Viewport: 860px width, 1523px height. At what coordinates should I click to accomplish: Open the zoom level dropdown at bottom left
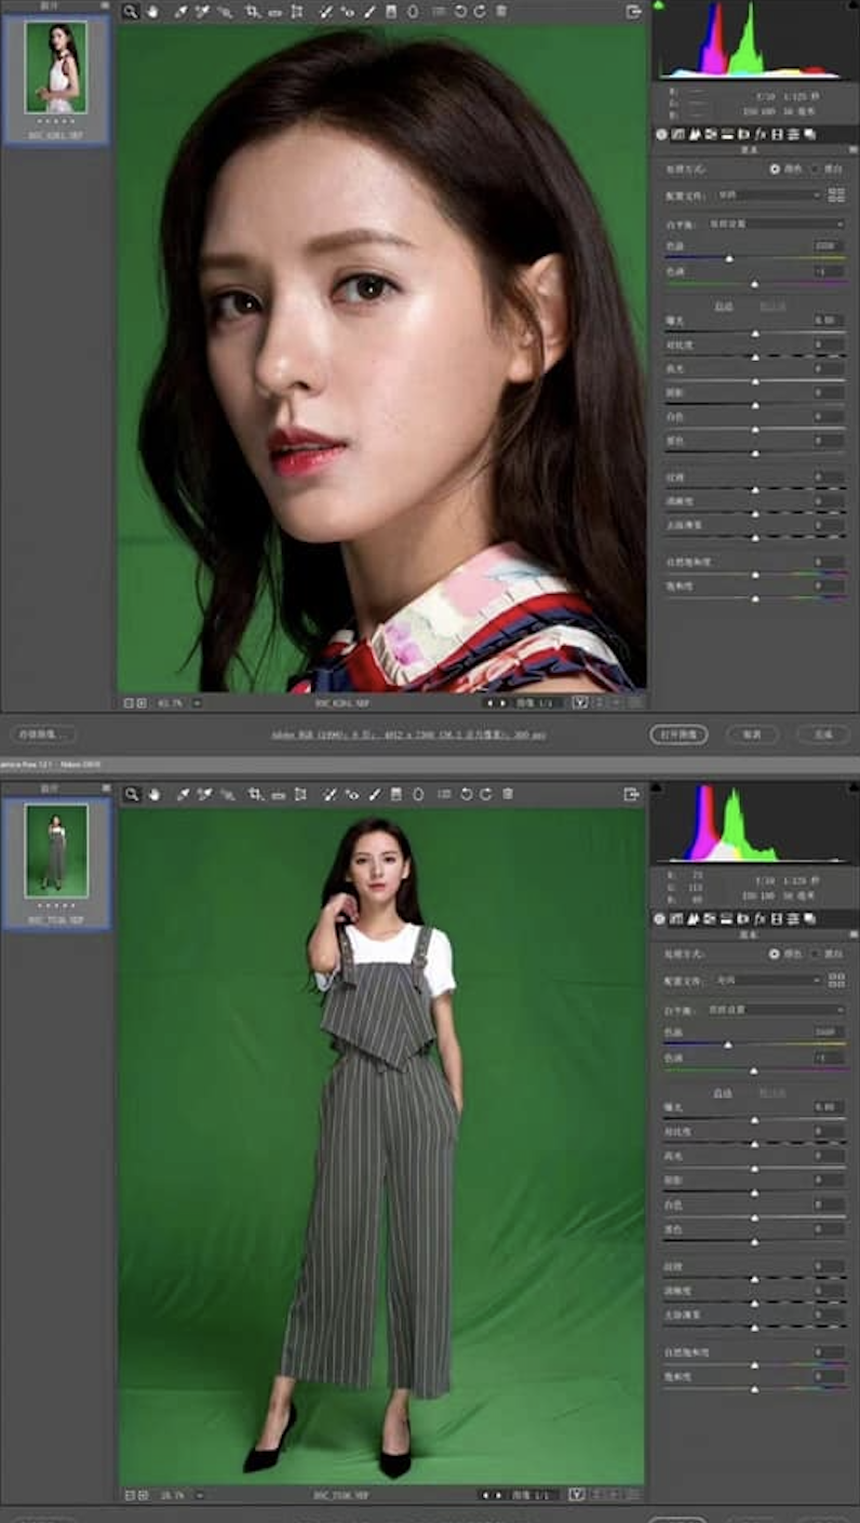pos(178,704)
